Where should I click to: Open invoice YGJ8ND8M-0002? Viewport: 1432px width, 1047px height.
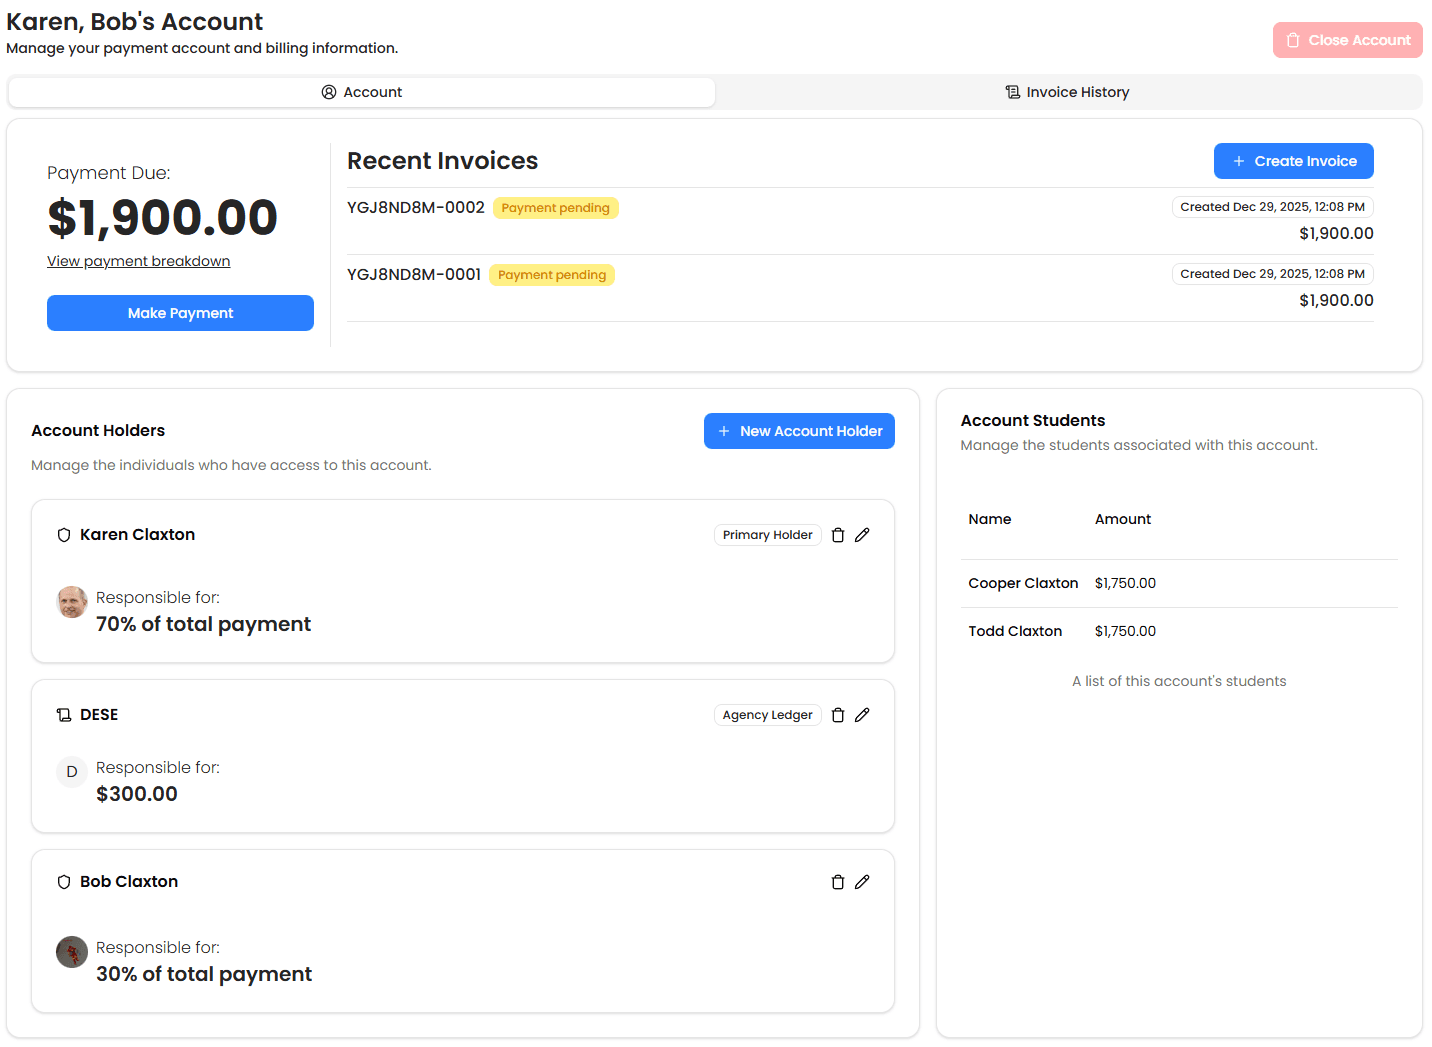tap(416, 208)
